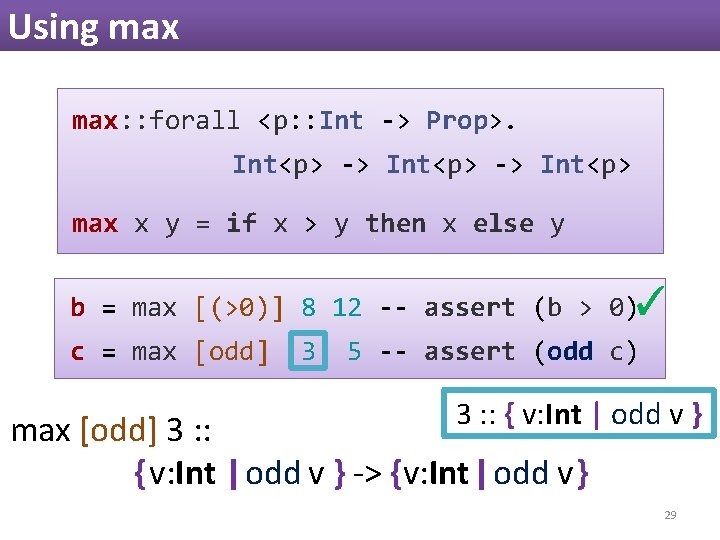Click the 'b = max [(>0)] 8 12' line
The width and height of the screenshot is (720, 540).
coord(216,308)
